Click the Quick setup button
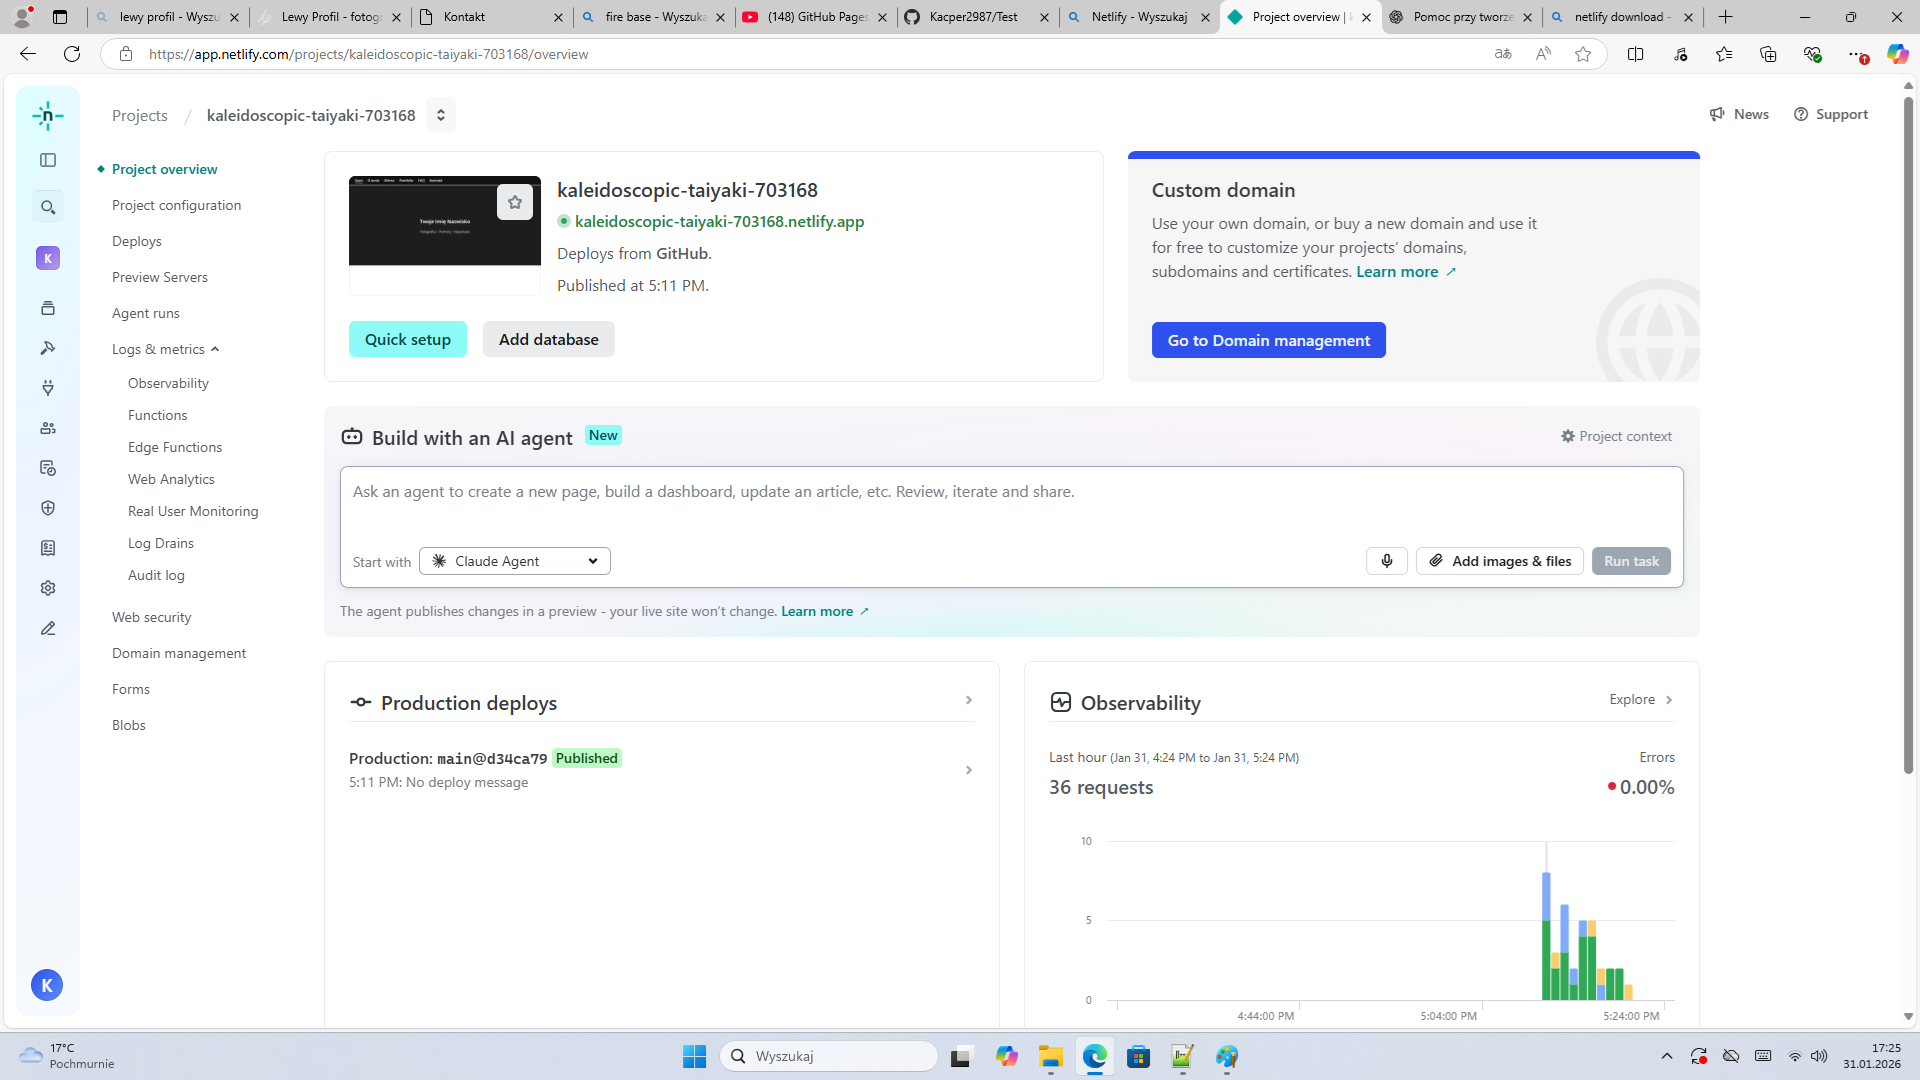This screenshot has height=1080, width=1920. pyautogui.click(x=407, y=339)
